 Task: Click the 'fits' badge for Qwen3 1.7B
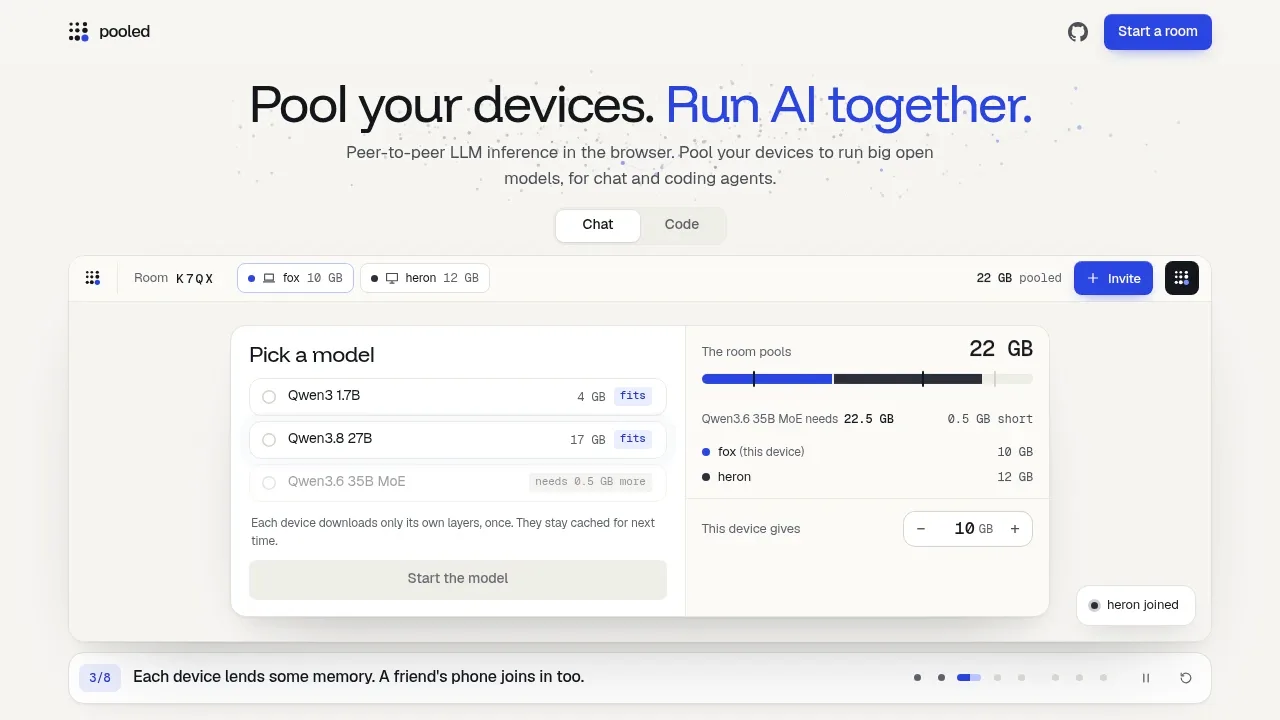pos(633,396)
